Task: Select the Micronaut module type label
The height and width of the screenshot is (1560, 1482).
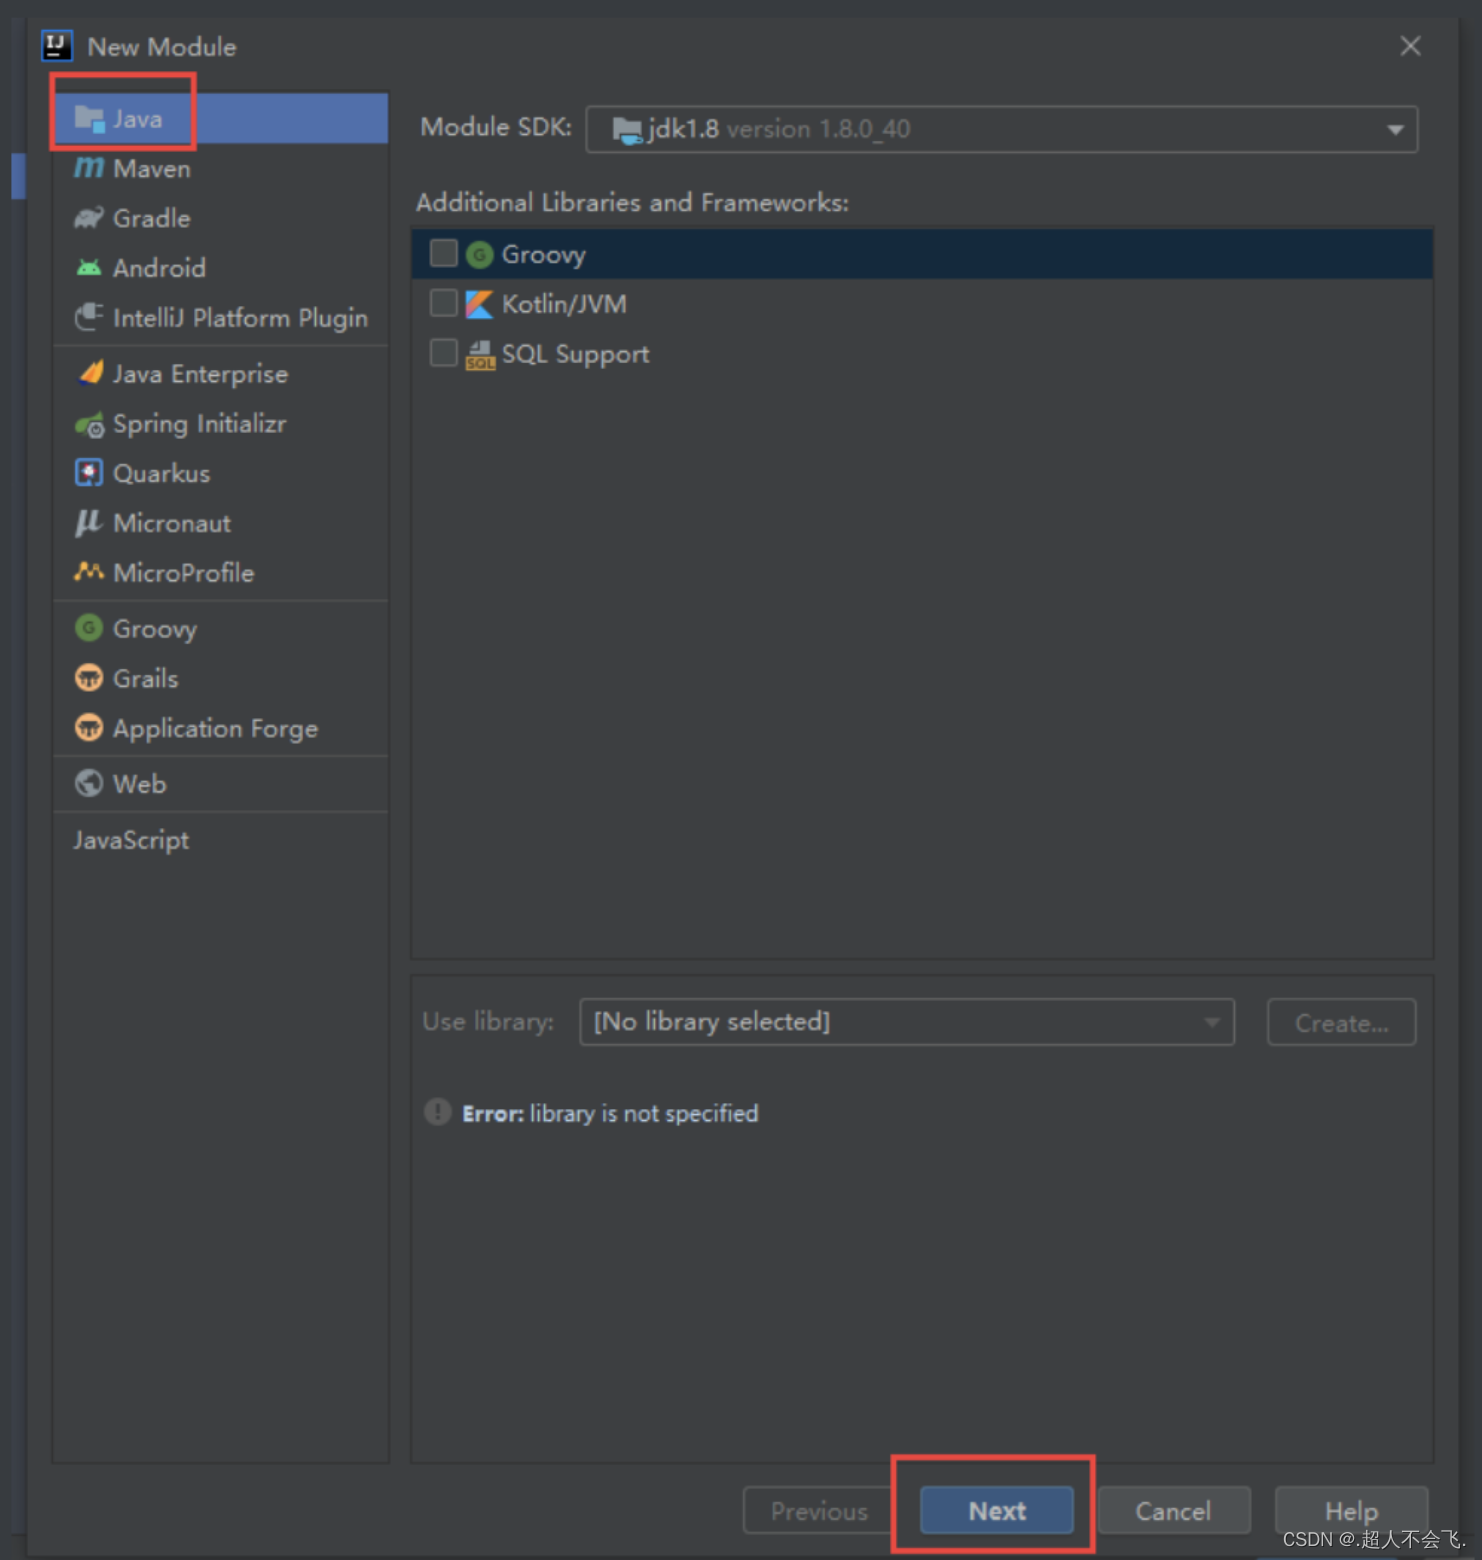Action: (x=172, y=523)
